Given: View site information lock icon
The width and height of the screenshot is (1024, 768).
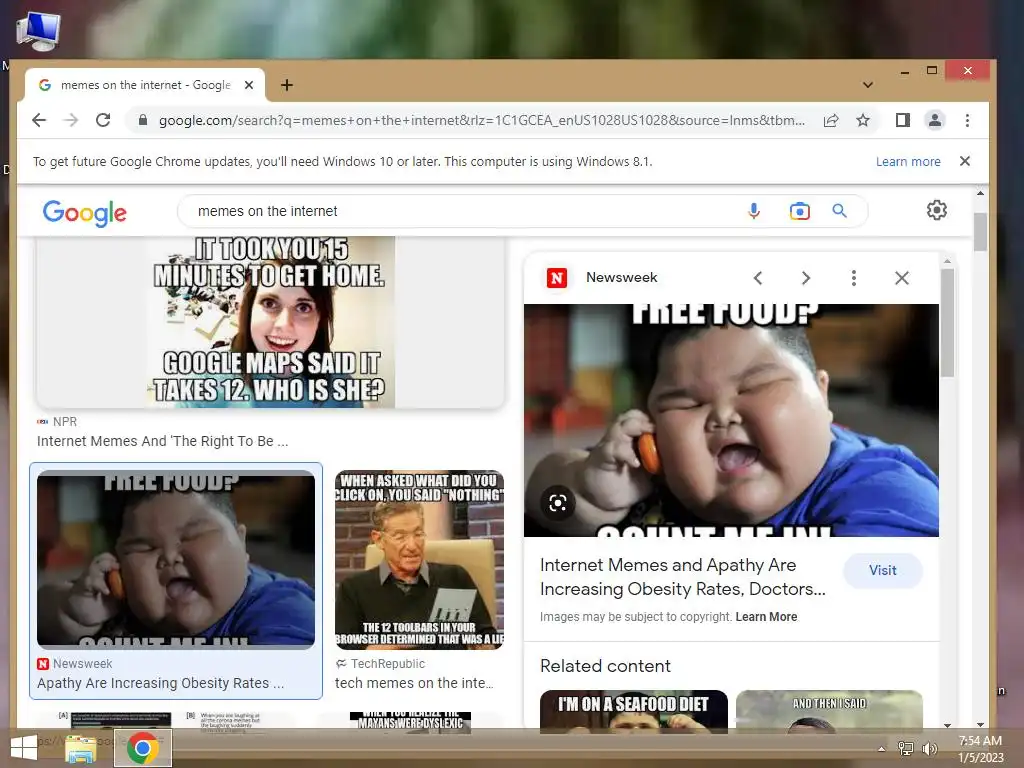Looking at the screenshot, I should (x=142, y=120).
